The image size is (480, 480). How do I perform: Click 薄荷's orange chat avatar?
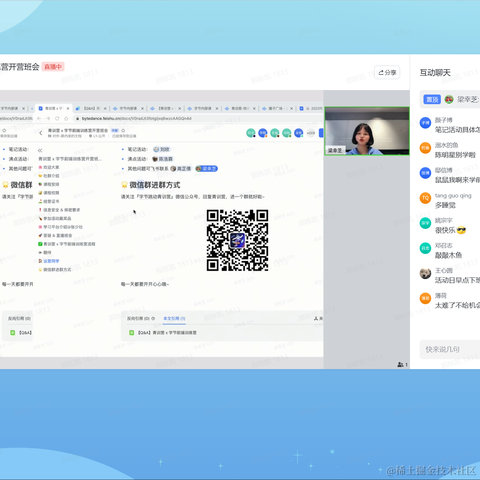pos(425,298)
